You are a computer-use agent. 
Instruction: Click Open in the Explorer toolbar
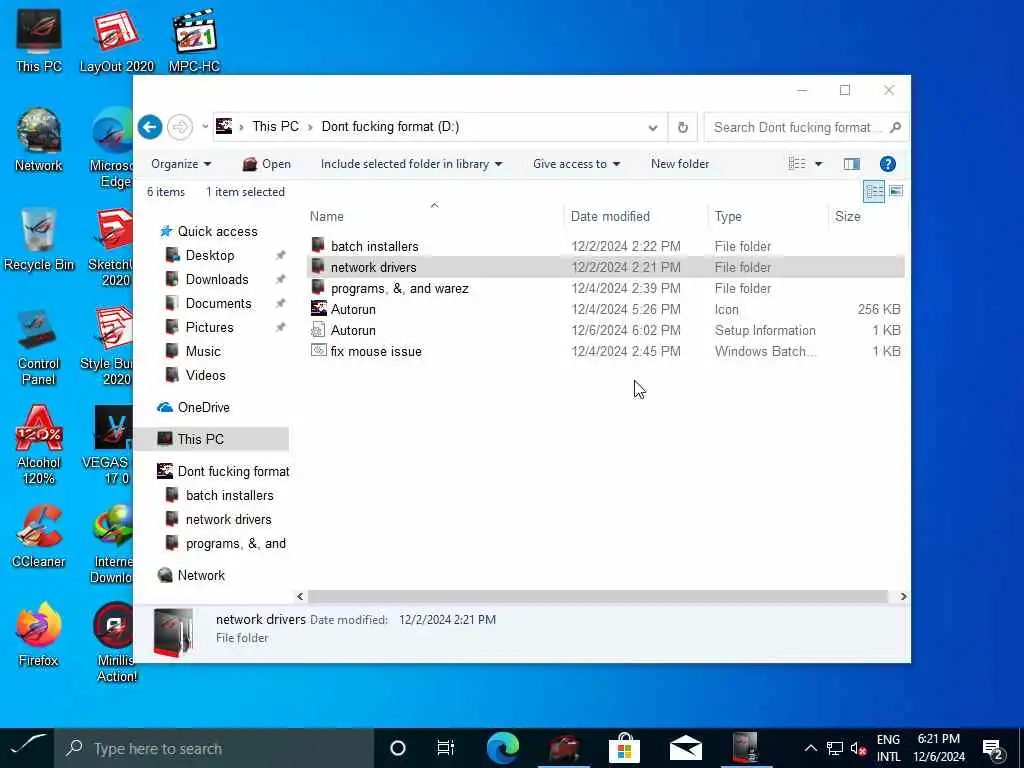coord(266,164)
